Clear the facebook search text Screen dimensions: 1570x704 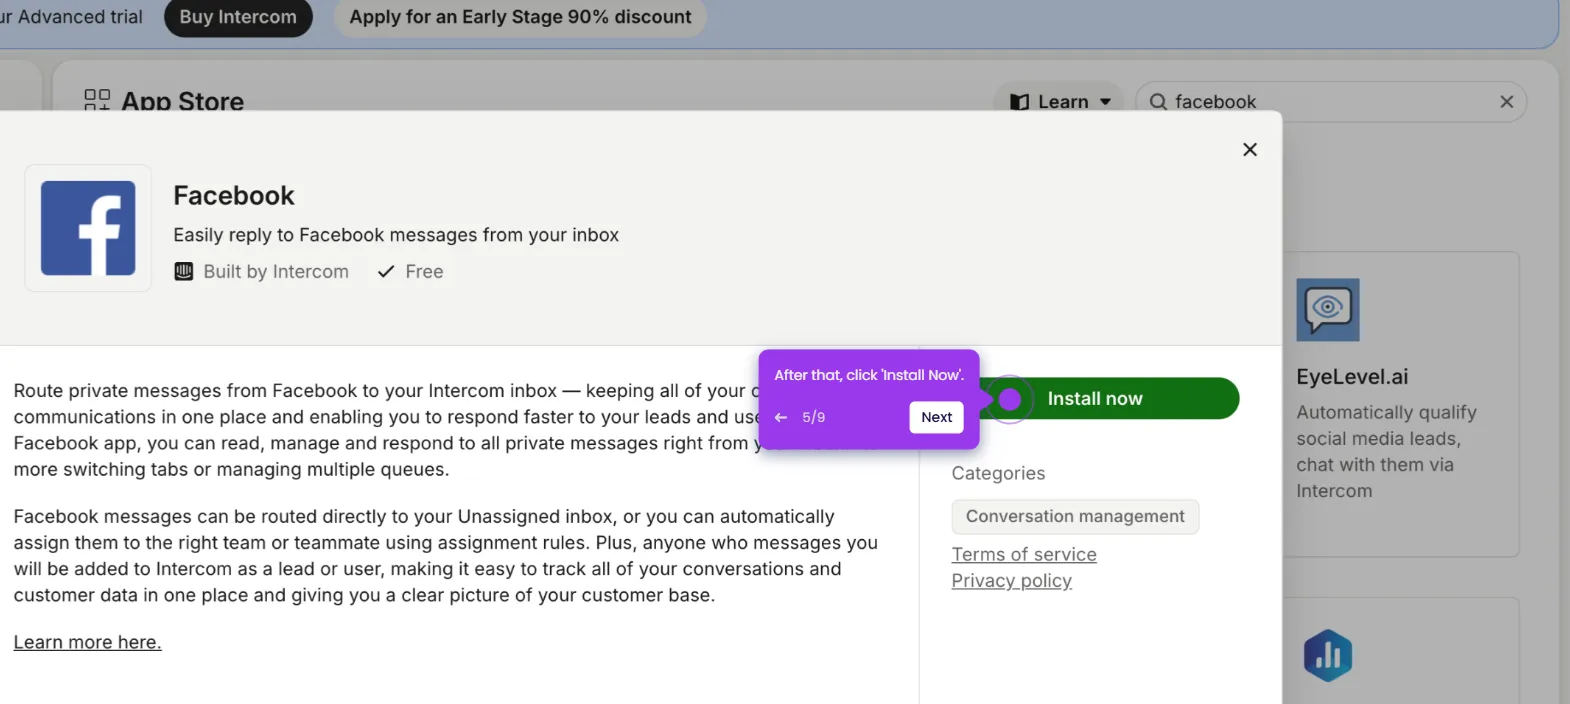(1506, 102)
